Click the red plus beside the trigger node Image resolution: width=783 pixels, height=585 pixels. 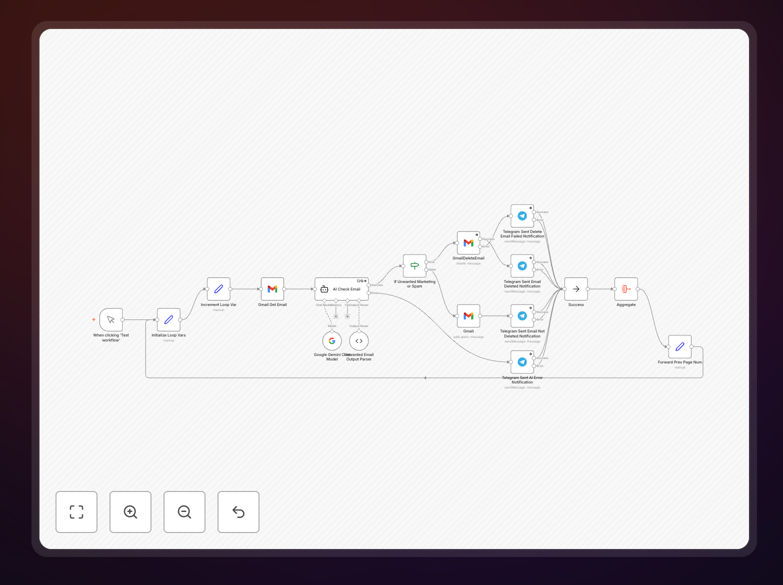click(93, 320)
